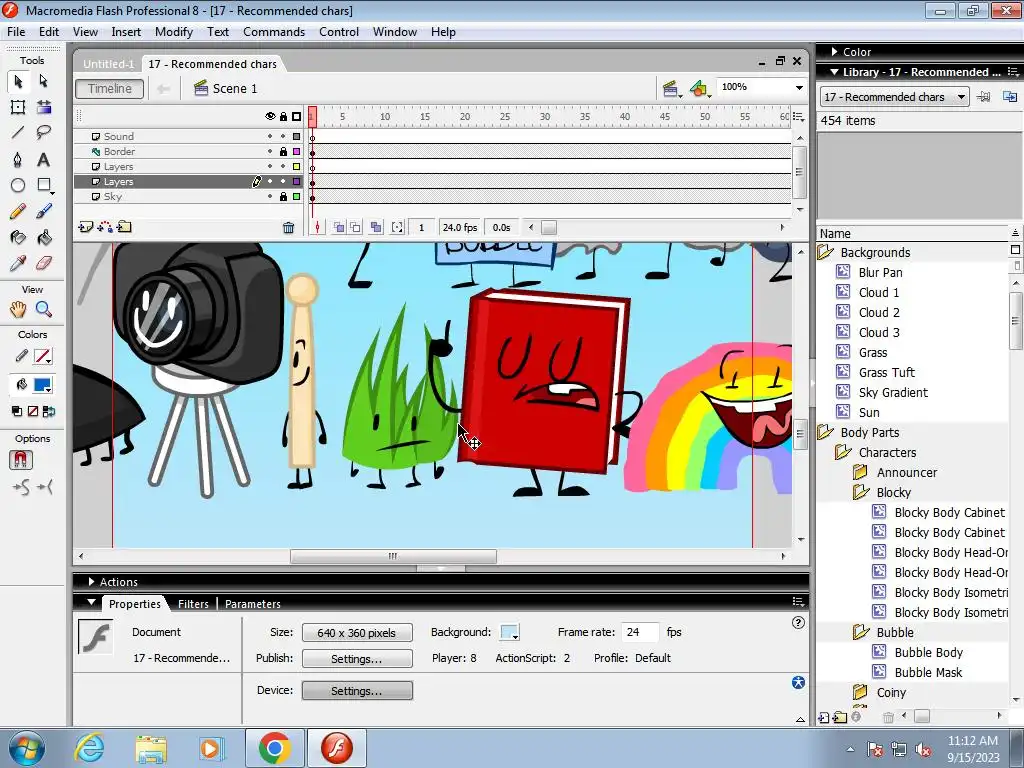Toggle outline square of Sky layer
The image size is (1024, 768).
click(x=296, y=197)
